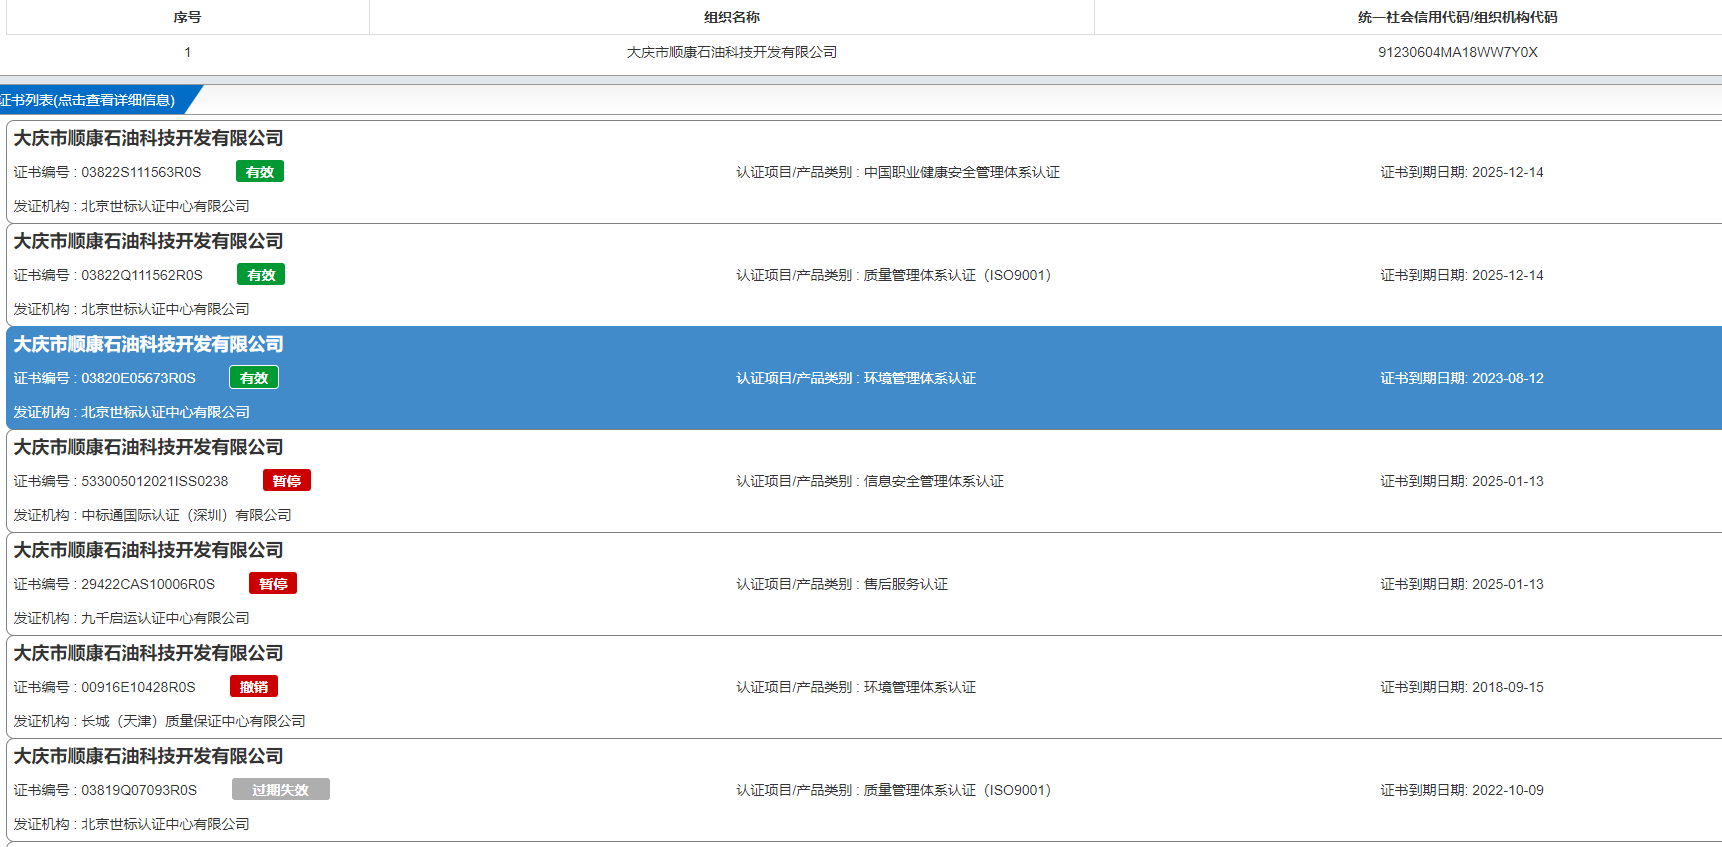Click 信息安全管理体系认证 category text
1722x847 pixels.
934,481
